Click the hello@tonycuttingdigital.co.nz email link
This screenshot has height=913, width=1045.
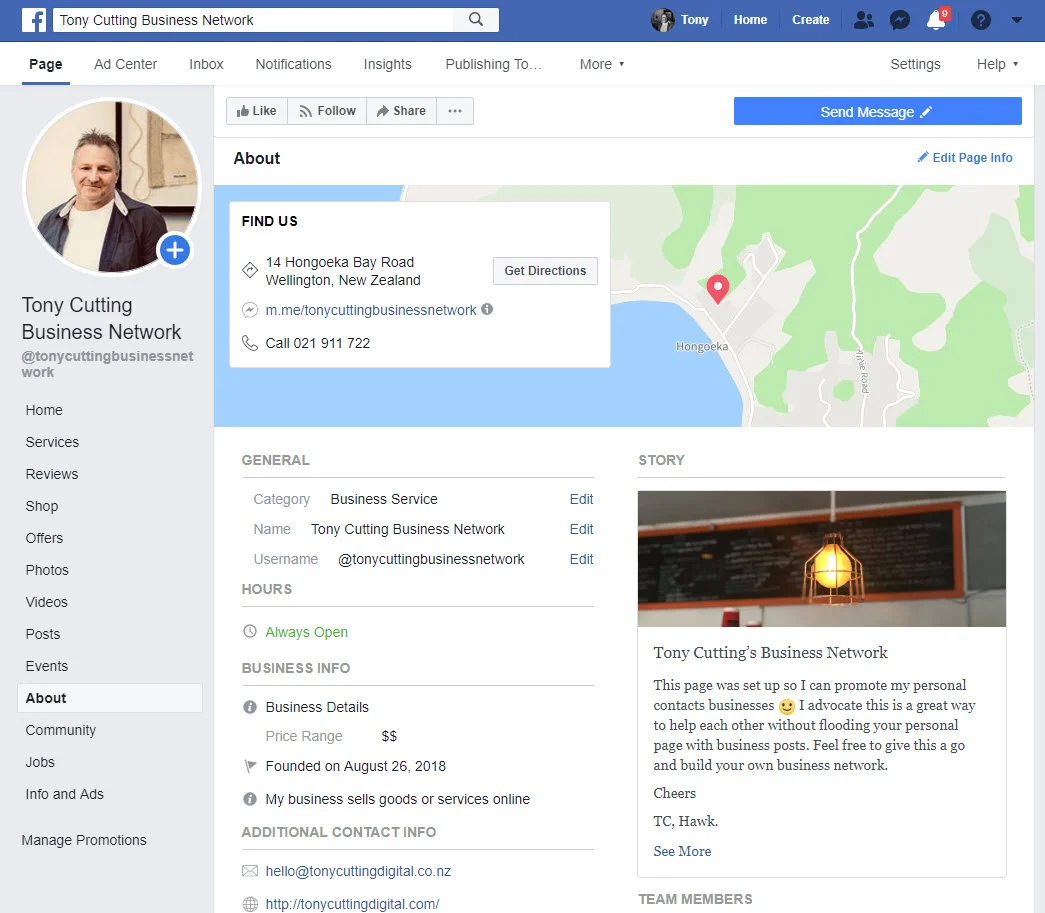click(358, 871)
